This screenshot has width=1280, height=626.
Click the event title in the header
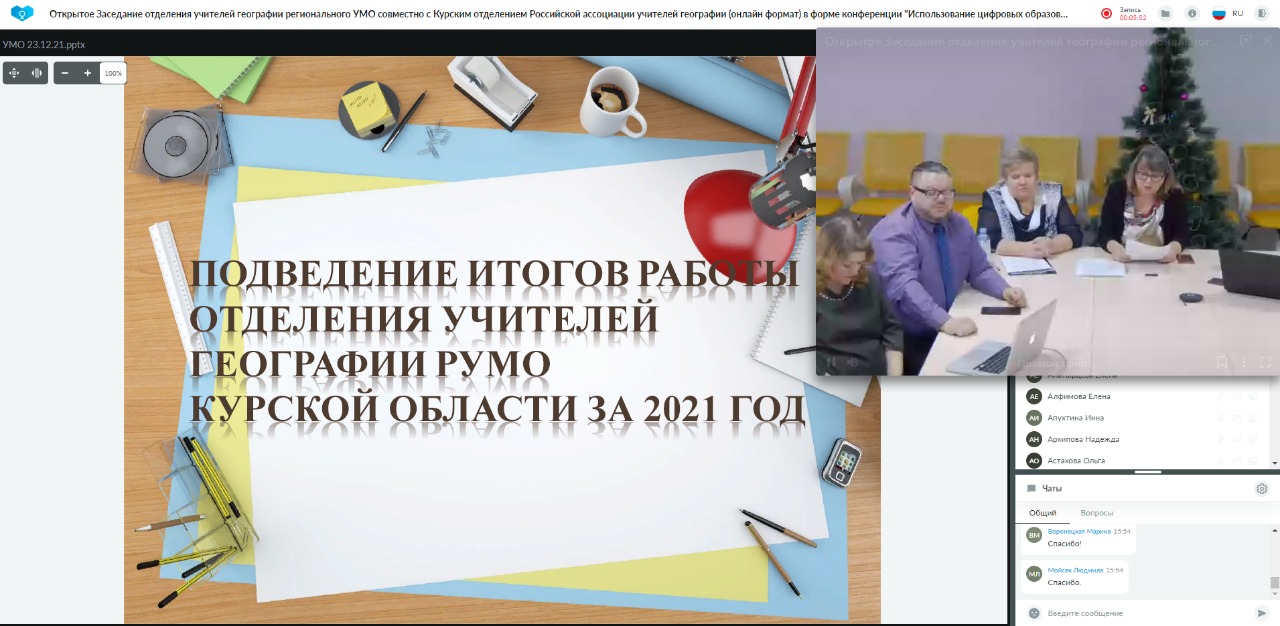click(x=558, y=14)
